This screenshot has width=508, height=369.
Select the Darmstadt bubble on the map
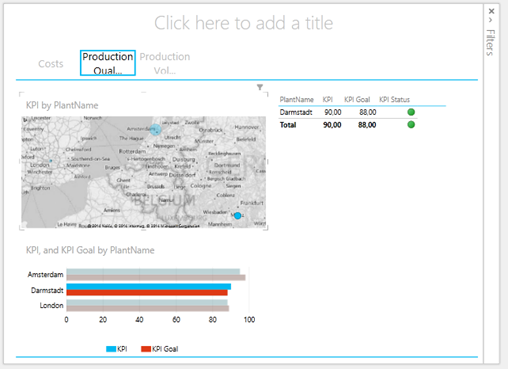(237, 216)
